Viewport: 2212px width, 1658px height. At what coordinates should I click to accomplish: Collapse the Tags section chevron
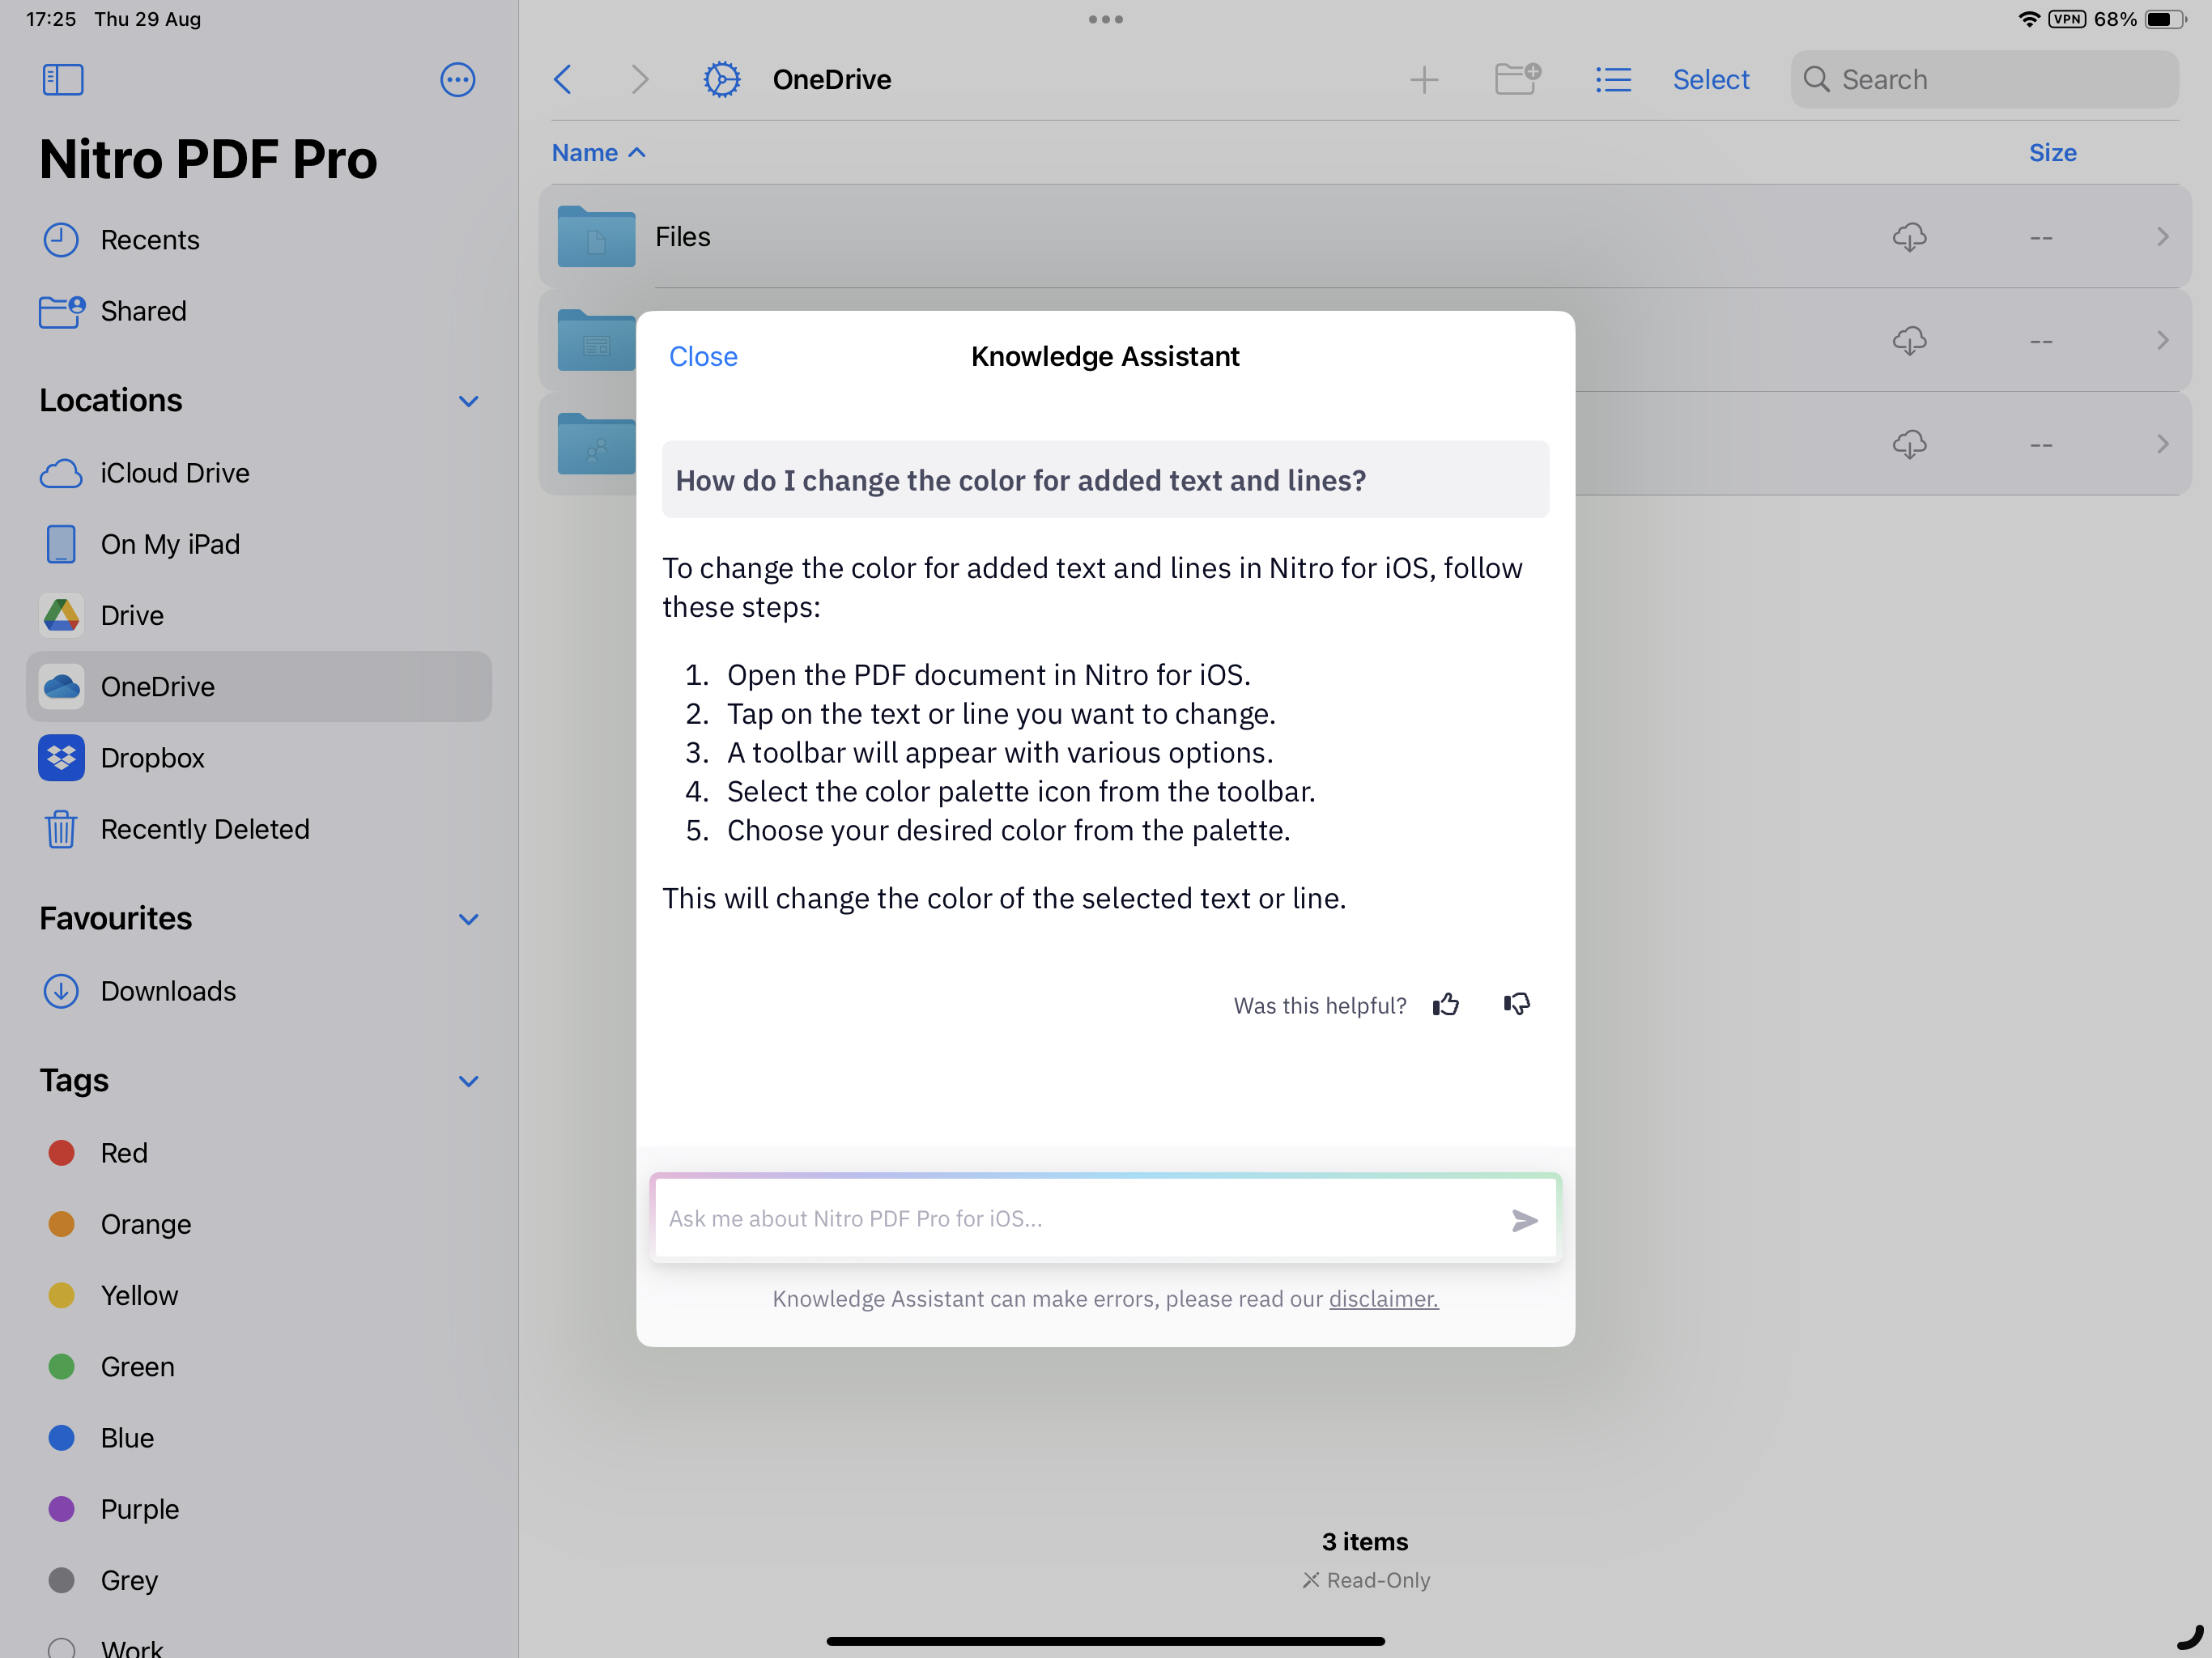tap(468, 1081)
